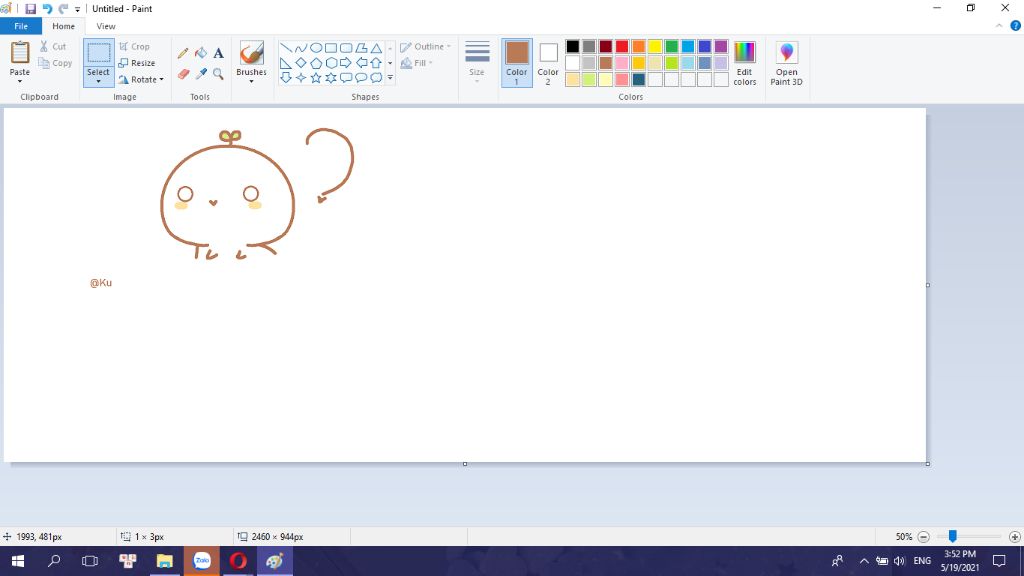Choose the Oval callout shape
Viewport: 1024px width, 576px height.
click(361, 78)
